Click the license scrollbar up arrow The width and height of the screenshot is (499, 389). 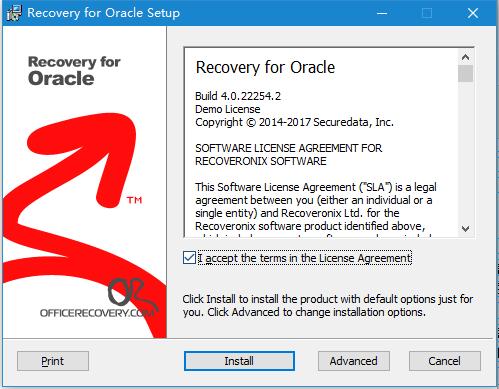[x=465, y=57]
